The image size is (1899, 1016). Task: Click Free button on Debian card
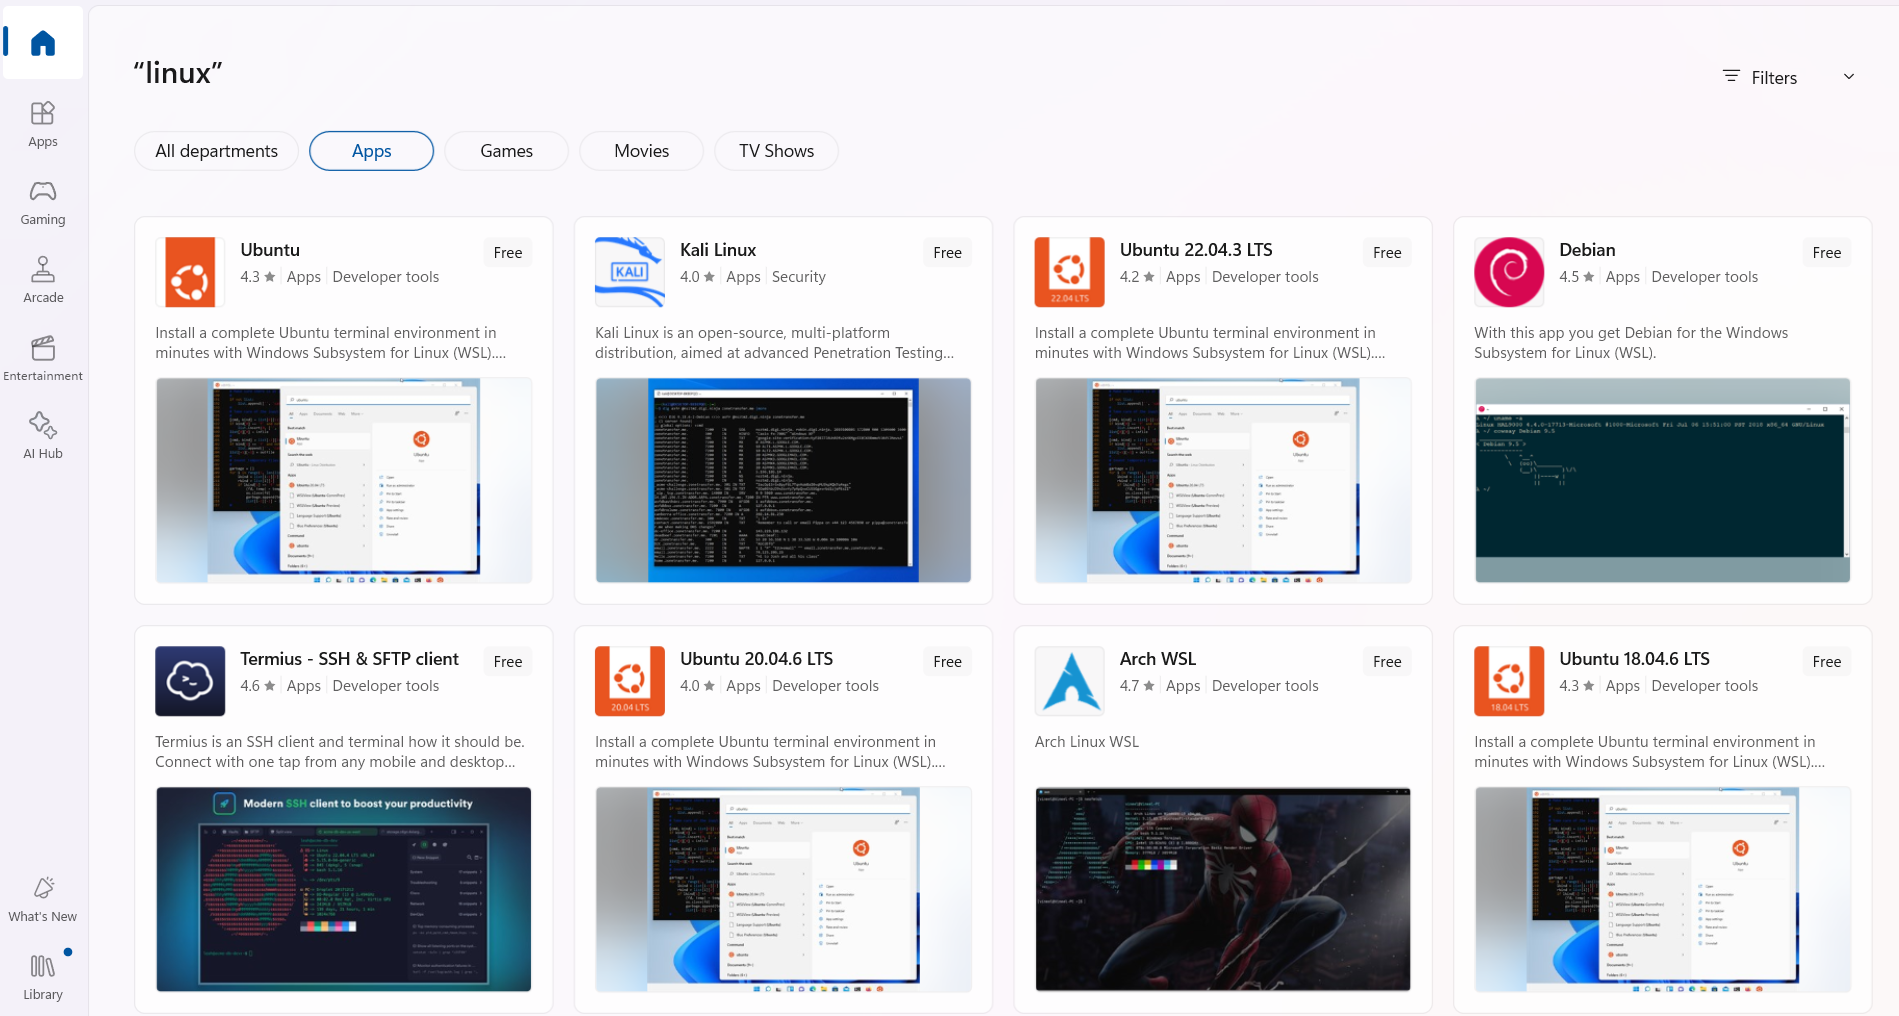click(x=1827, y=253)
